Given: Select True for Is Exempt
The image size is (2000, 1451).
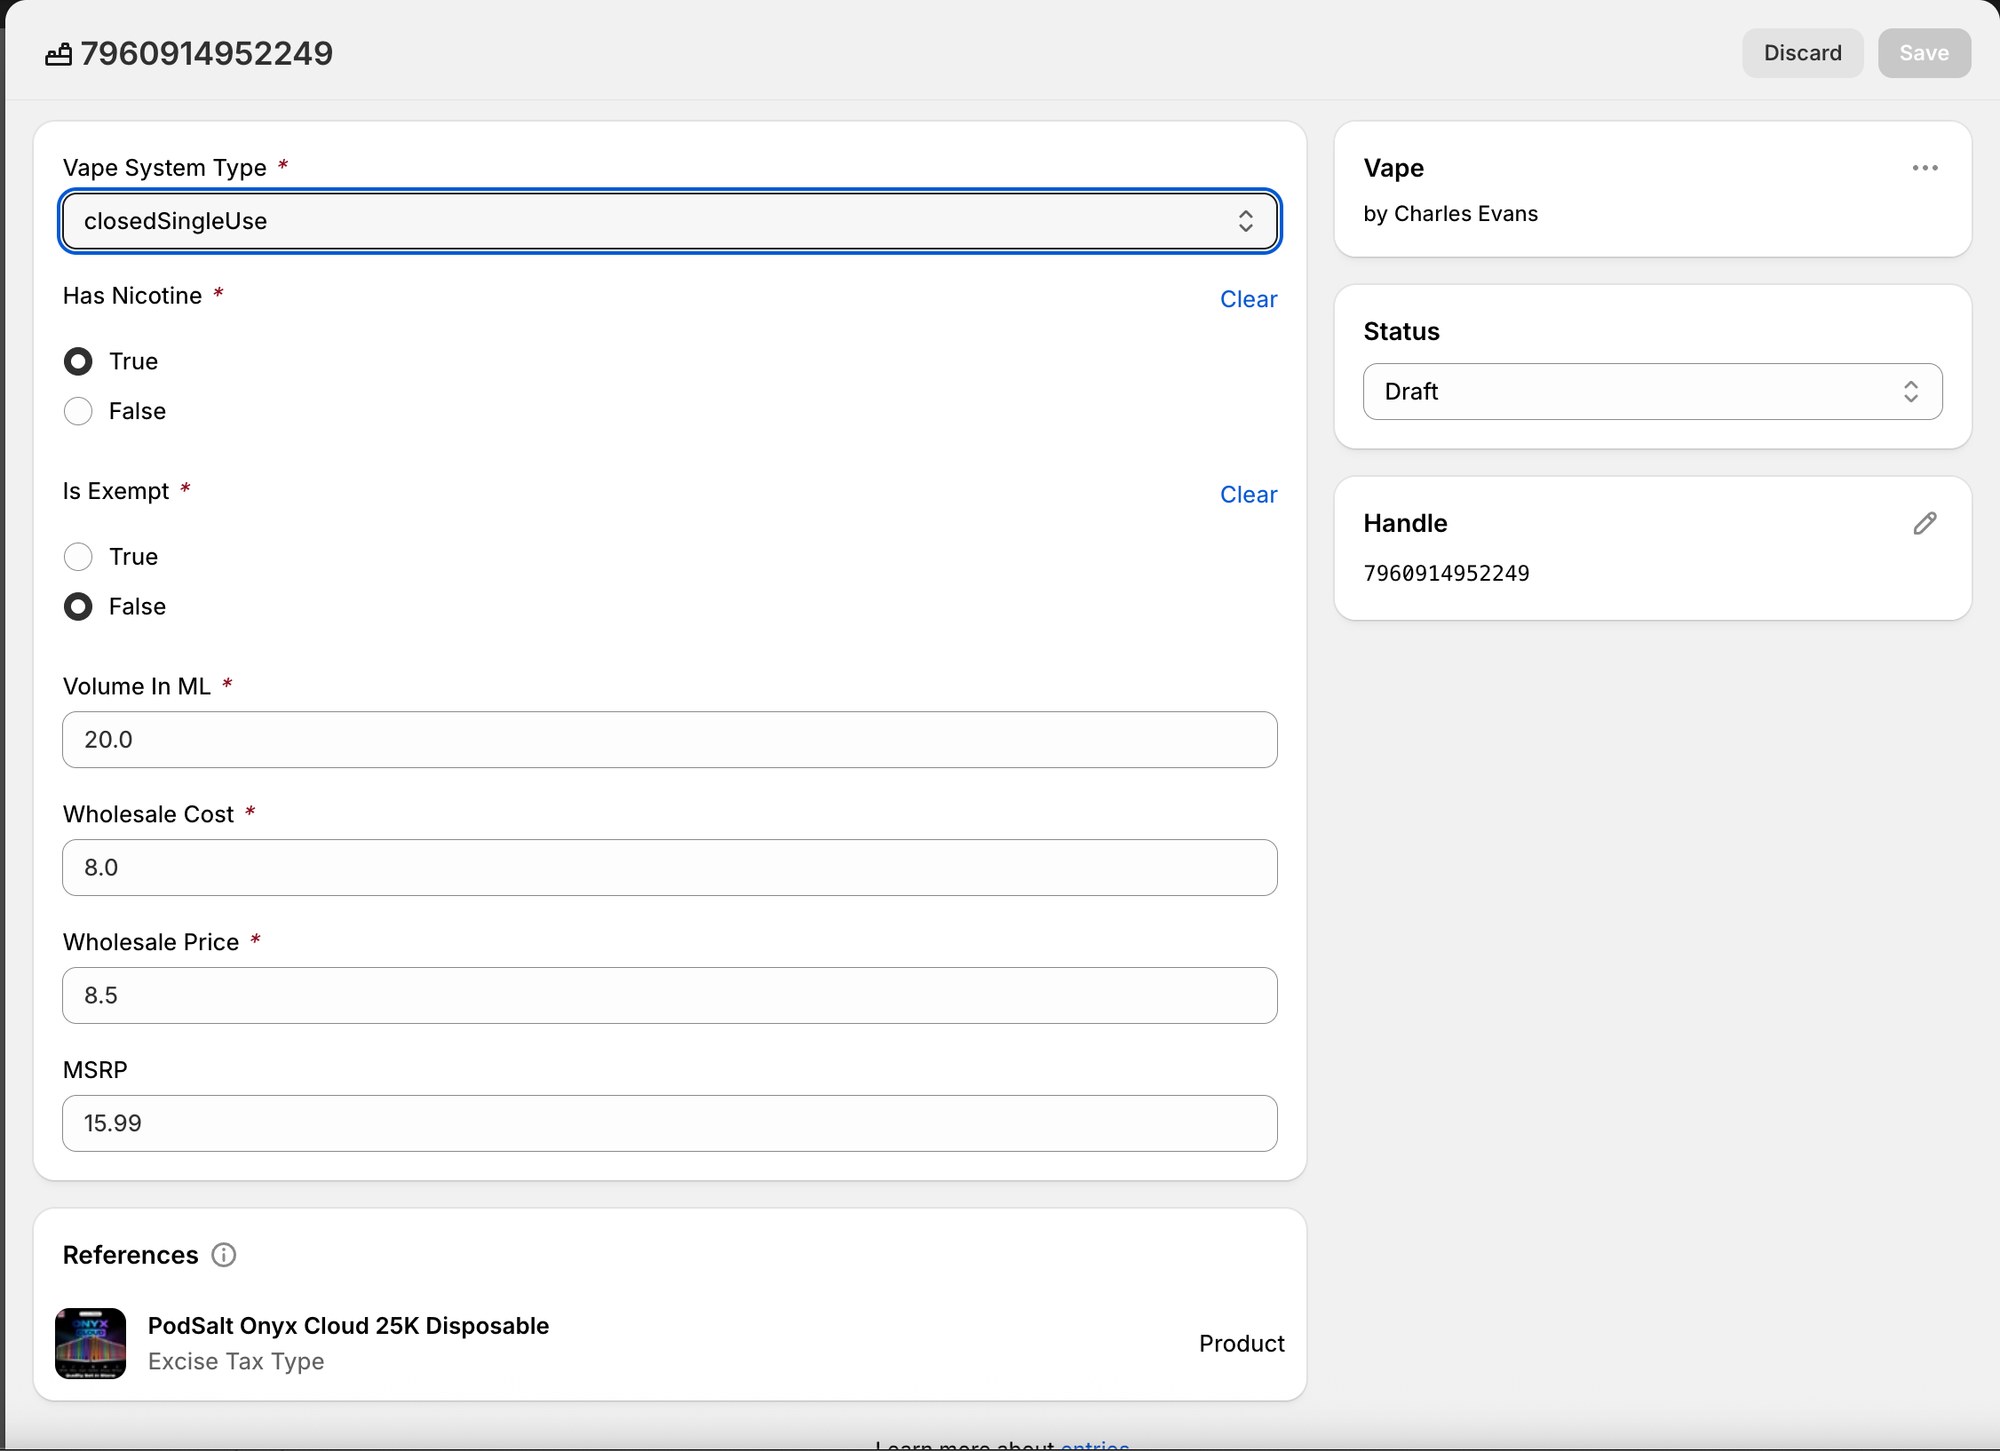Looking at the screenshot, I should tap(78, 557).
